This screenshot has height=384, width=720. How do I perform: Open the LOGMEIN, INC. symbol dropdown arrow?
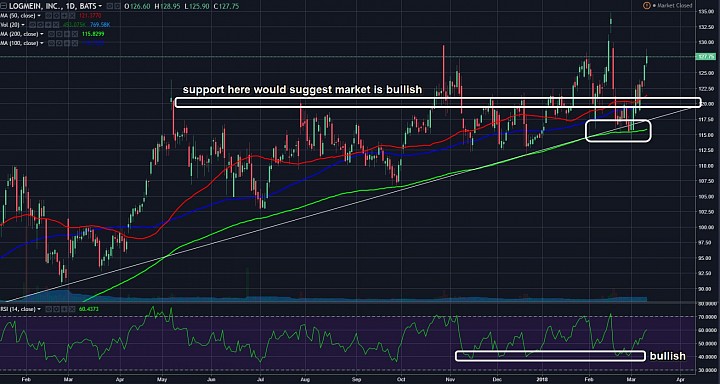(x=100, y=6)
